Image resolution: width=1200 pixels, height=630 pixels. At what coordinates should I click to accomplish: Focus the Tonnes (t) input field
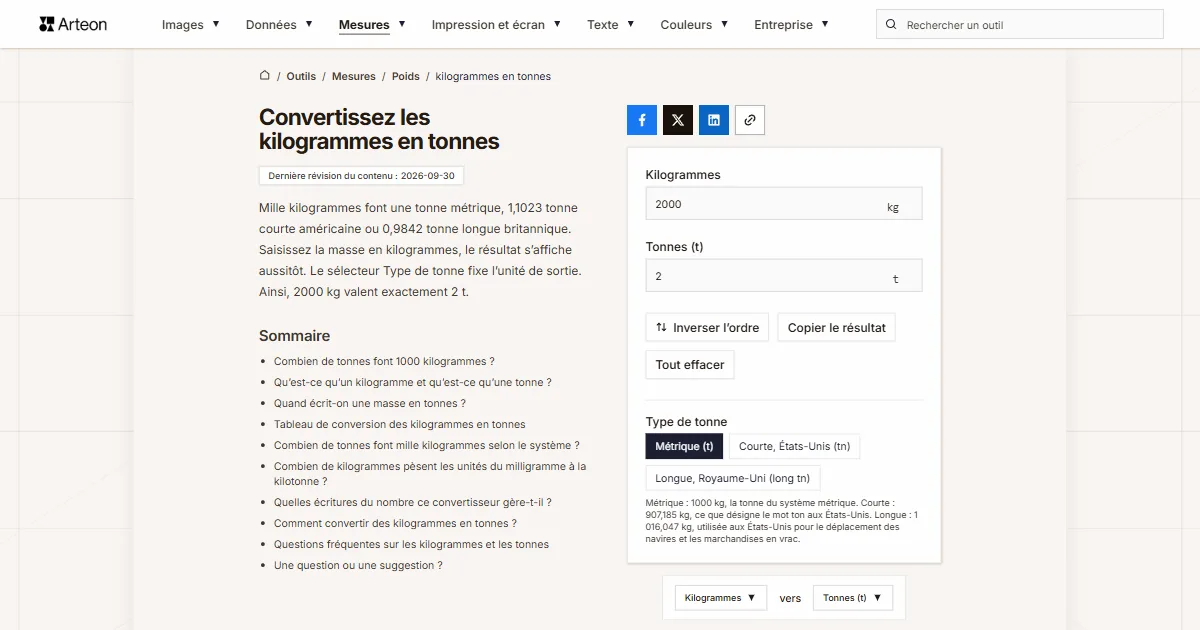point(784,276)
